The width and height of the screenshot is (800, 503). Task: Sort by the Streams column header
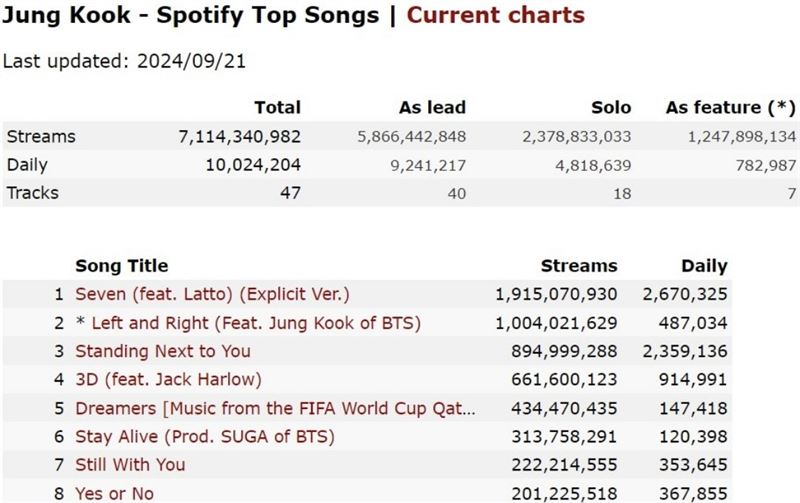point(579,266)
